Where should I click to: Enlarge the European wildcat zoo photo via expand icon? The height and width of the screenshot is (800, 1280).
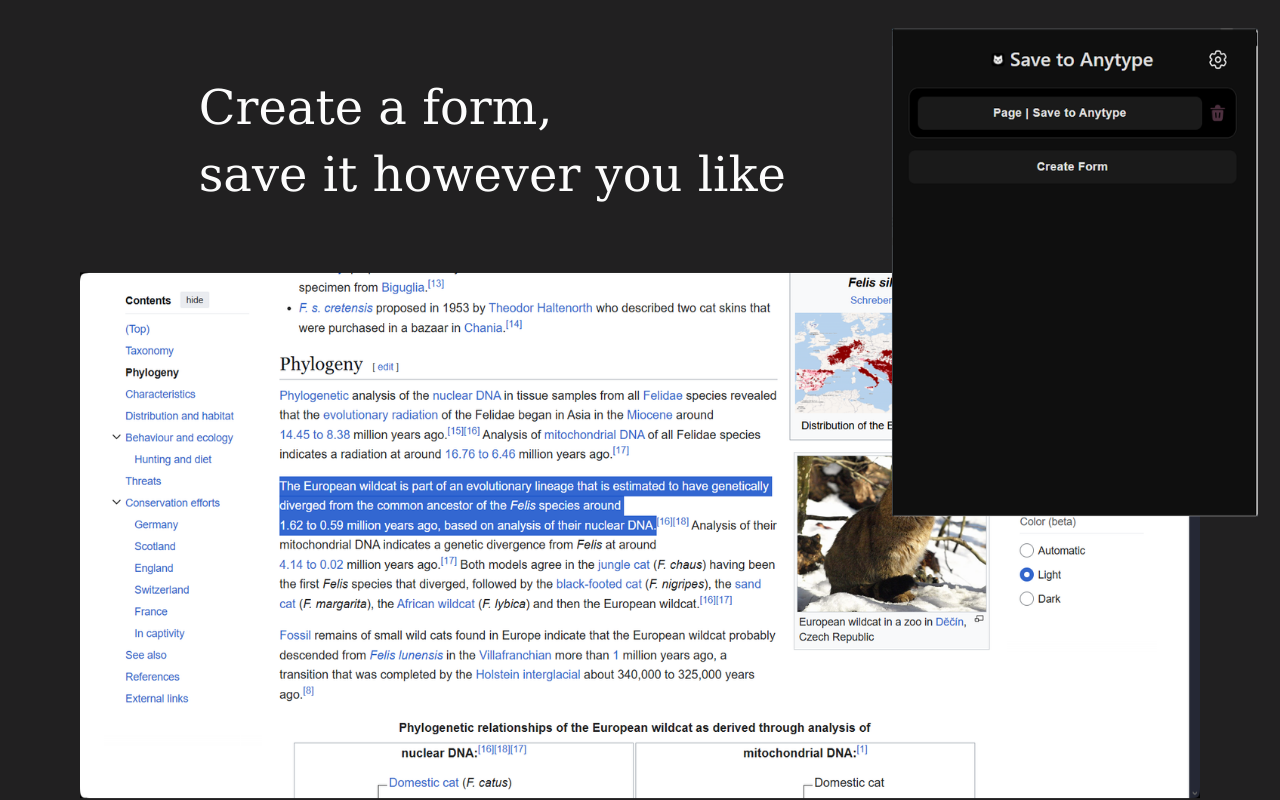978,619
